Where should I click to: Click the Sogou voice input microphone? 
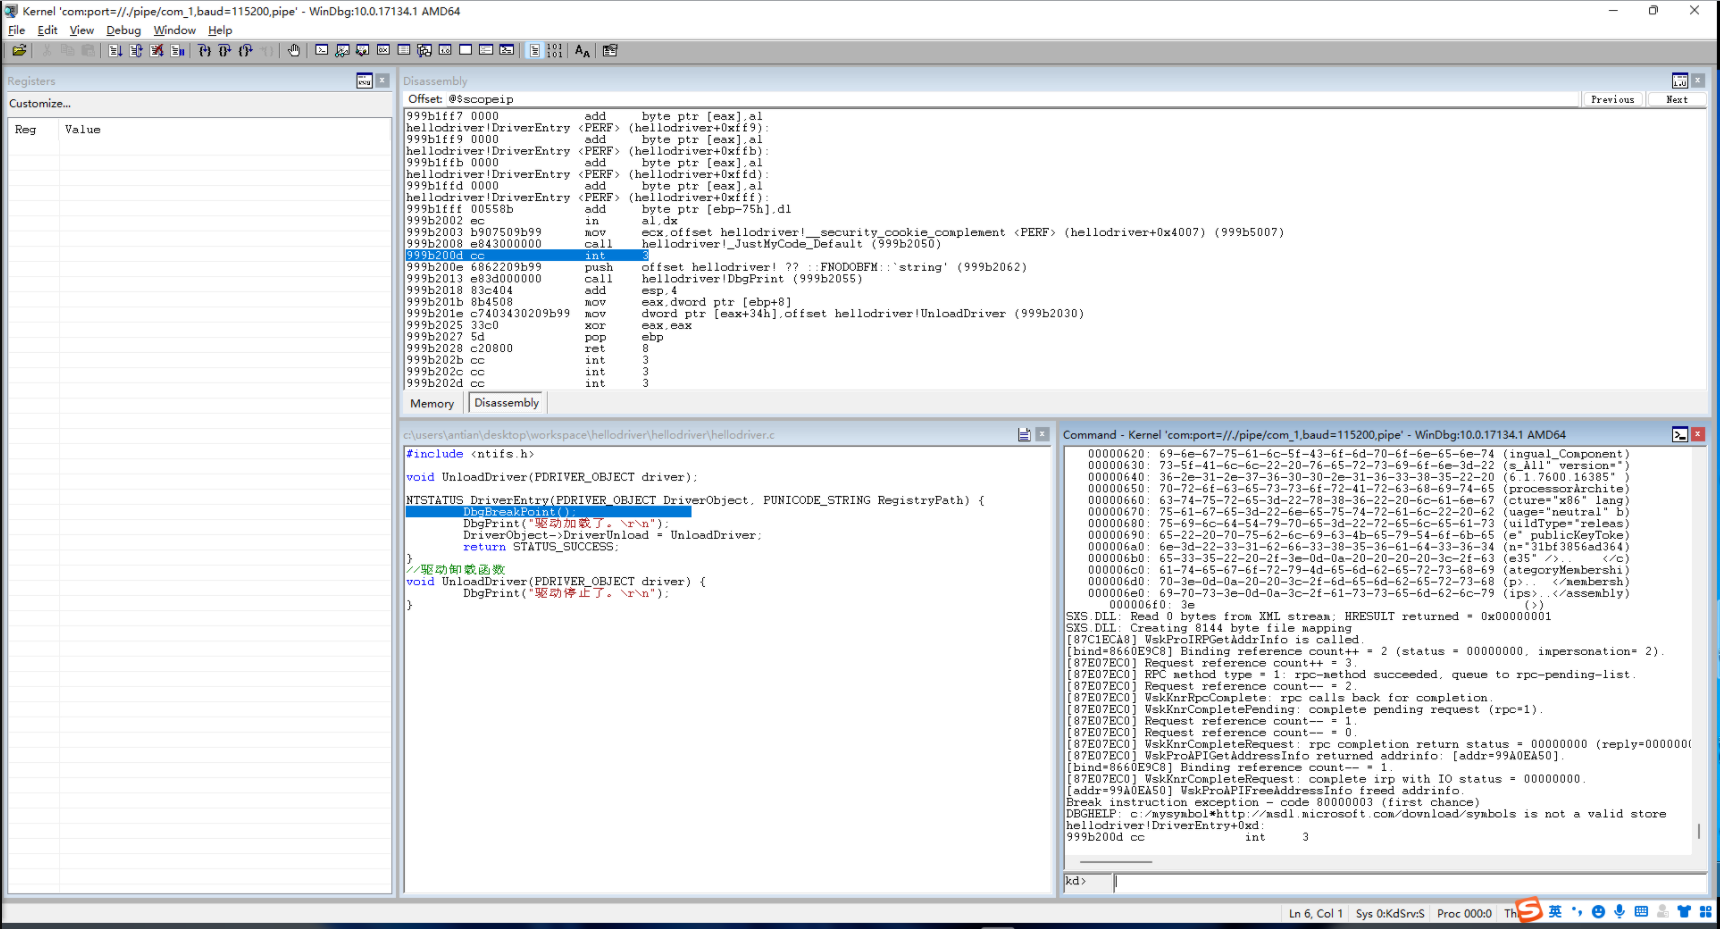1619,911
